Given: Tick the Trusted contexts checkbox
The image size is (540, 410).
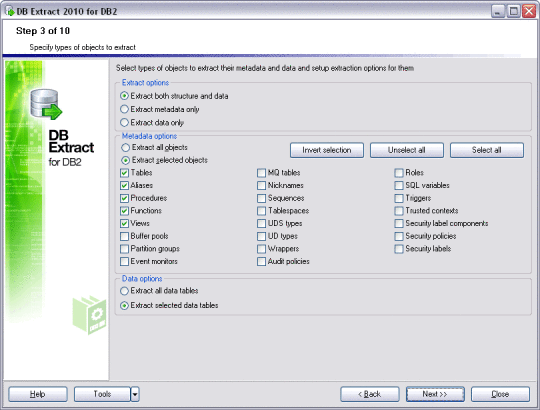Looking at the screenshot, I should click(399, 211).
